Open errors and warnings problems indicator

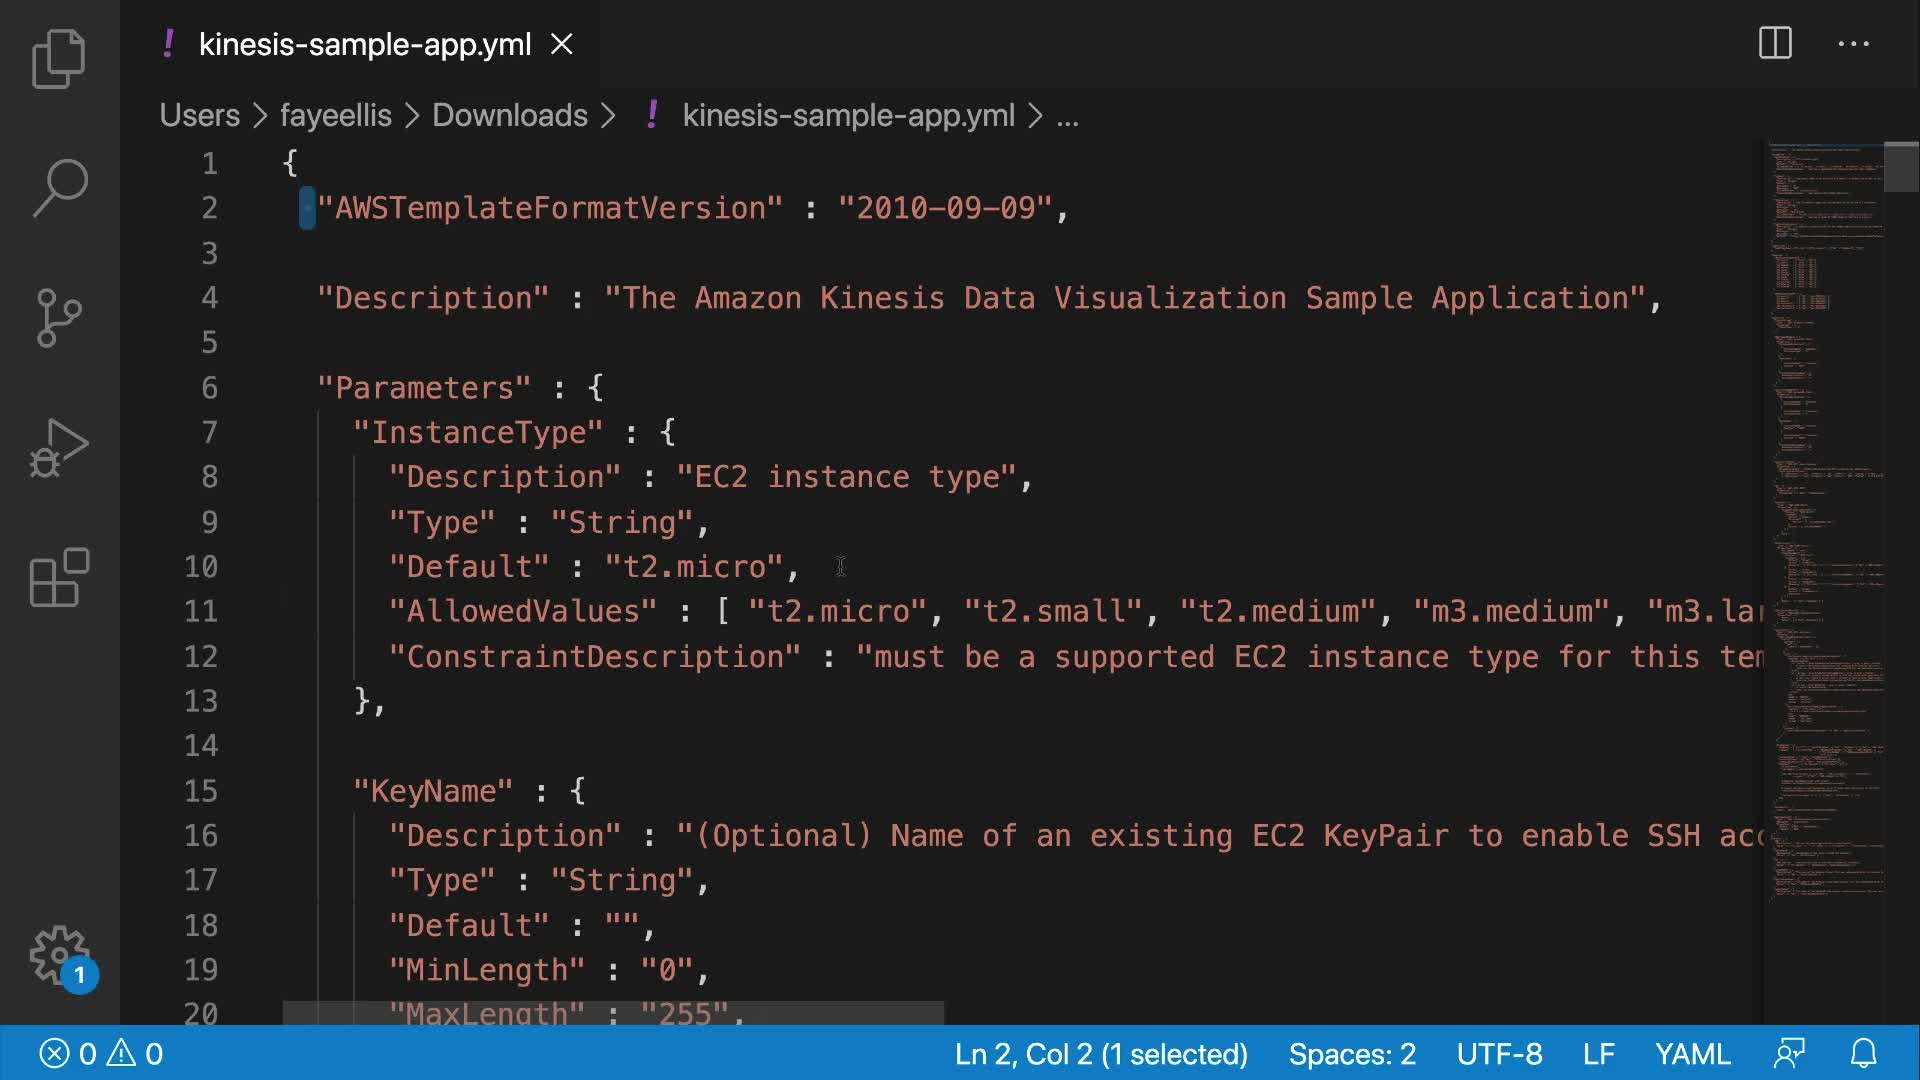(x=100, y=1054)
